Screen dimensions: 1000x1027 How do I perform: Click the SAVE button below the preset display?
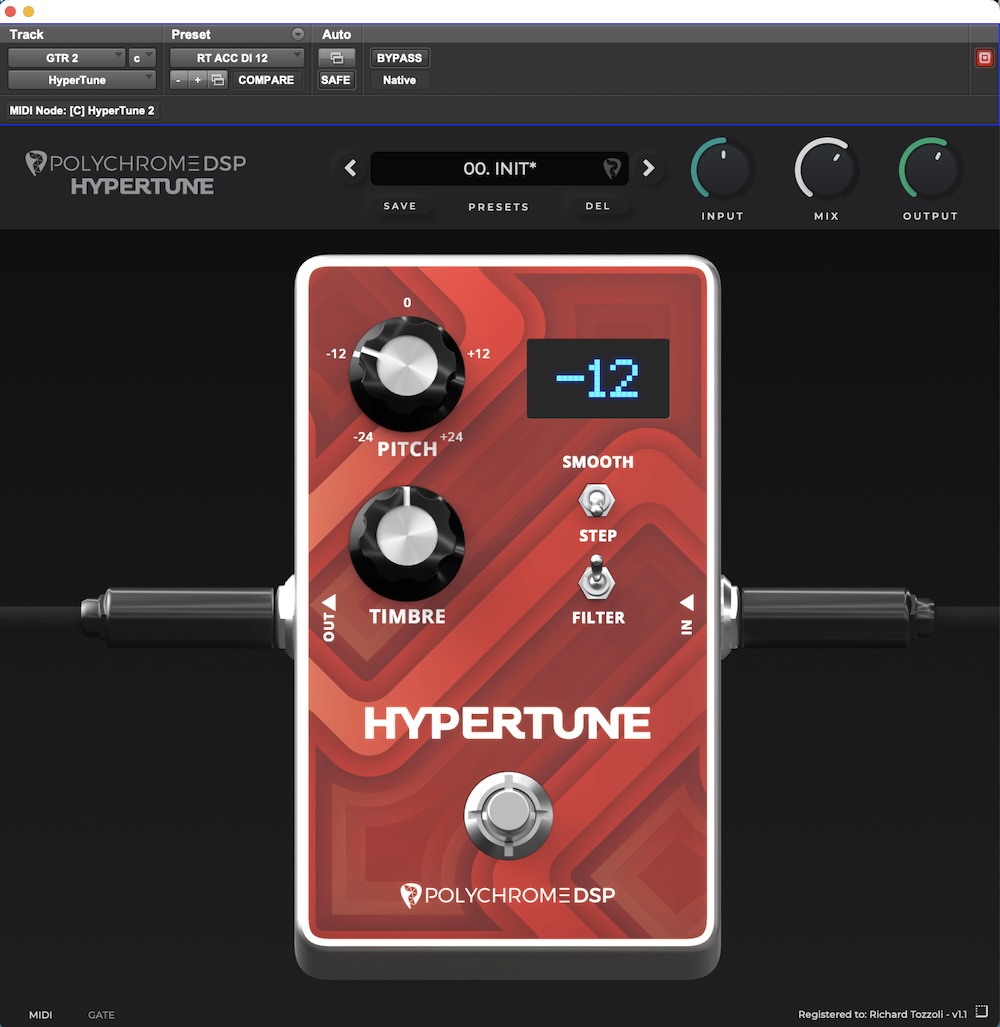coord(400,206)
